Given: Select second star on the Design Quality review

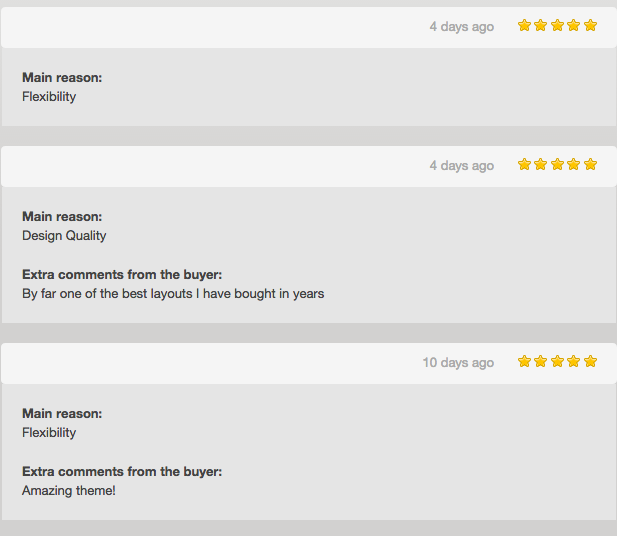Looking at the screenshot, I should pyautogui.click(x=541, y=165).
